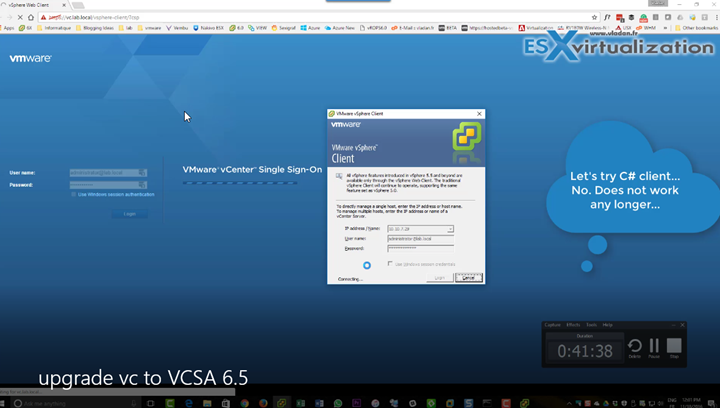This screenshot has height=408, width=720.
Task: Open Firefox from the taskbar
Action: (x=263, y=403)
